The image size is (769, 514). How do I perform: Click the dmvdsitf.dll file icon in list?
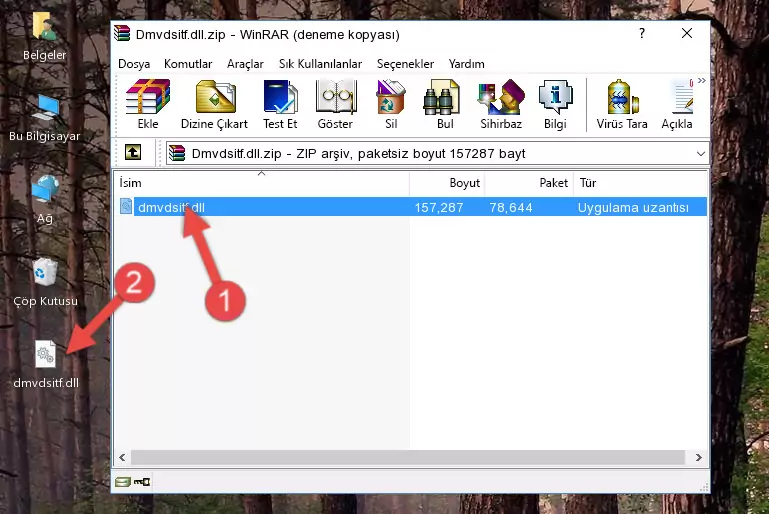click(x=126, y=206)
